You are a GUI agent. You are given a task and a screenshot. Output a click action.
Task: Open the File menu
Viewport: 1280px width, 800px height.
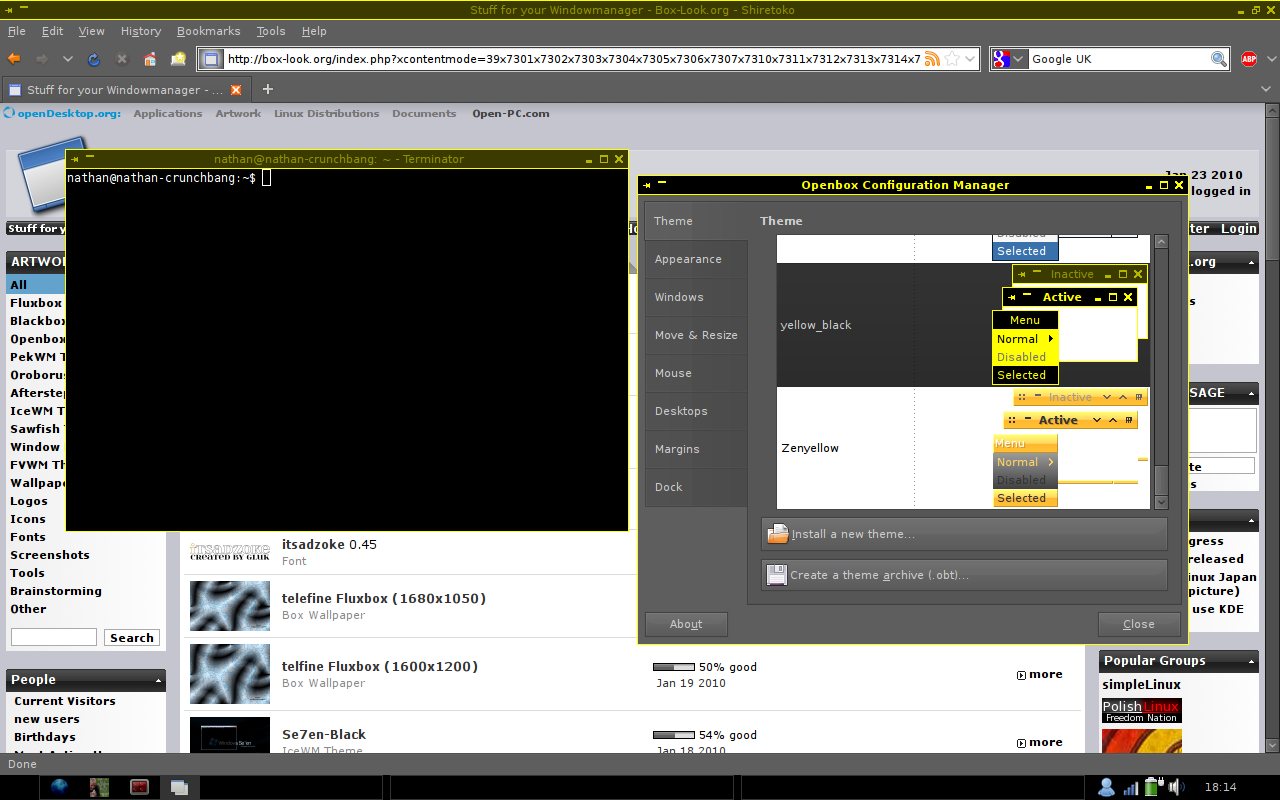pos(16,31)
